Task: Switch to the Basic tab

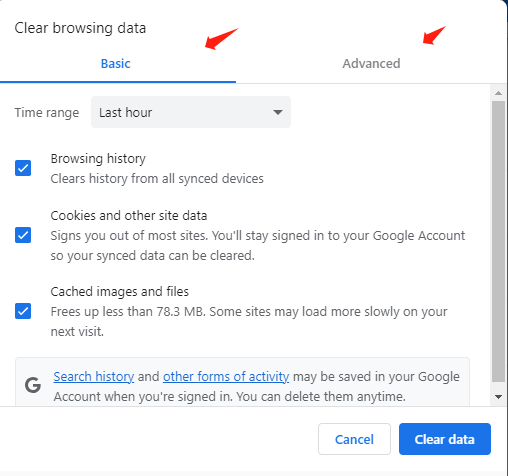Action: point(115,63)
